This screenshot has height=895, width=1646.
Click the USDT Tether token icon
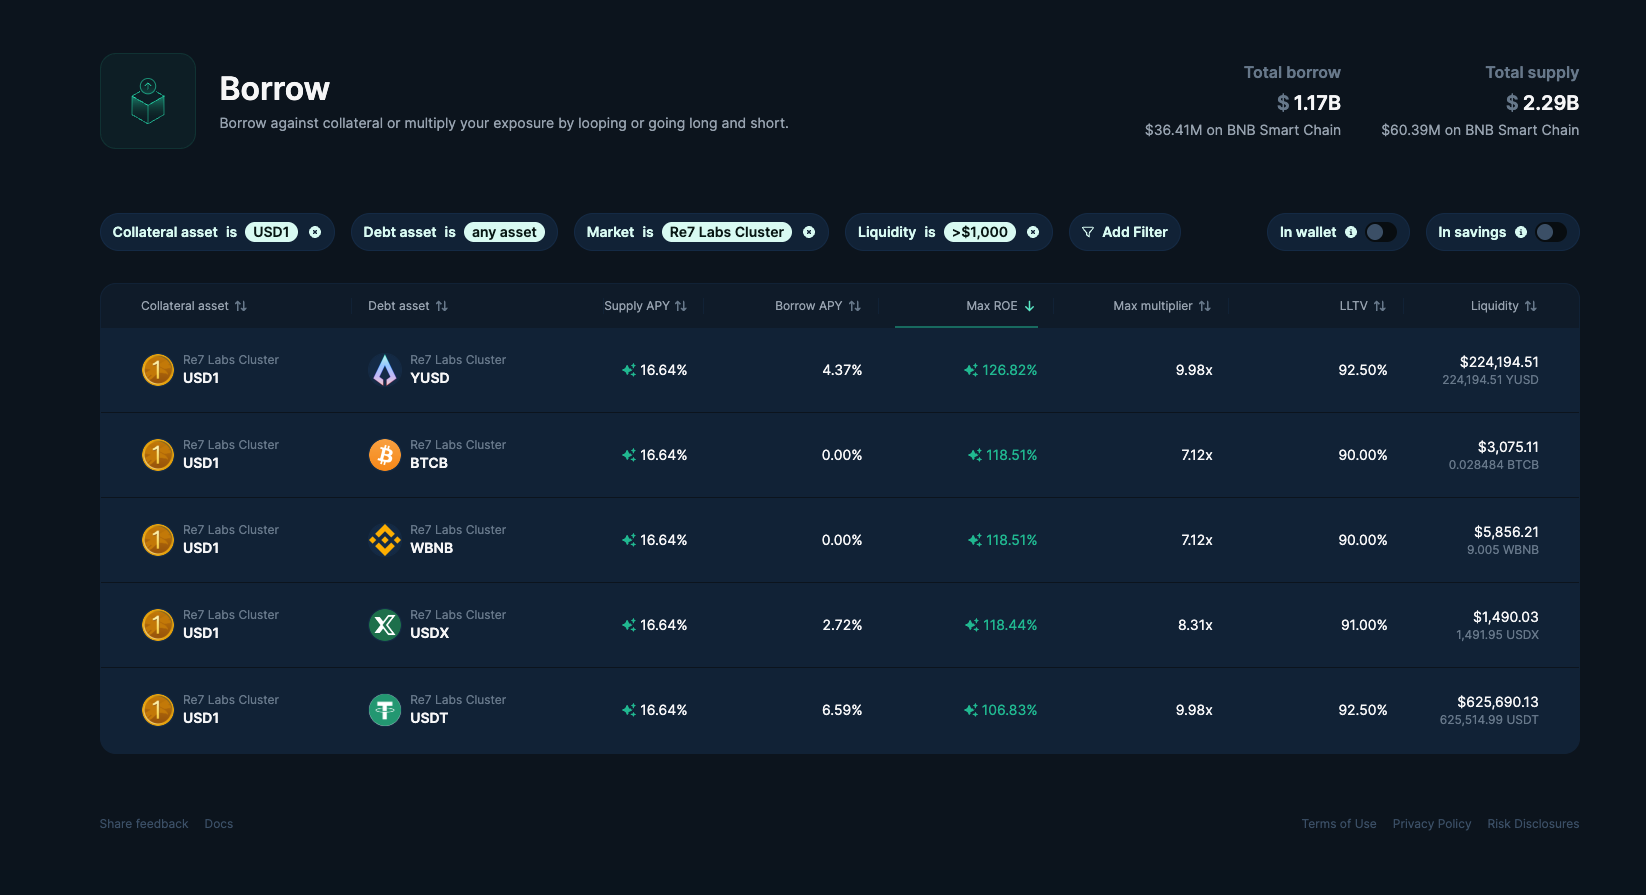(384, 710)
